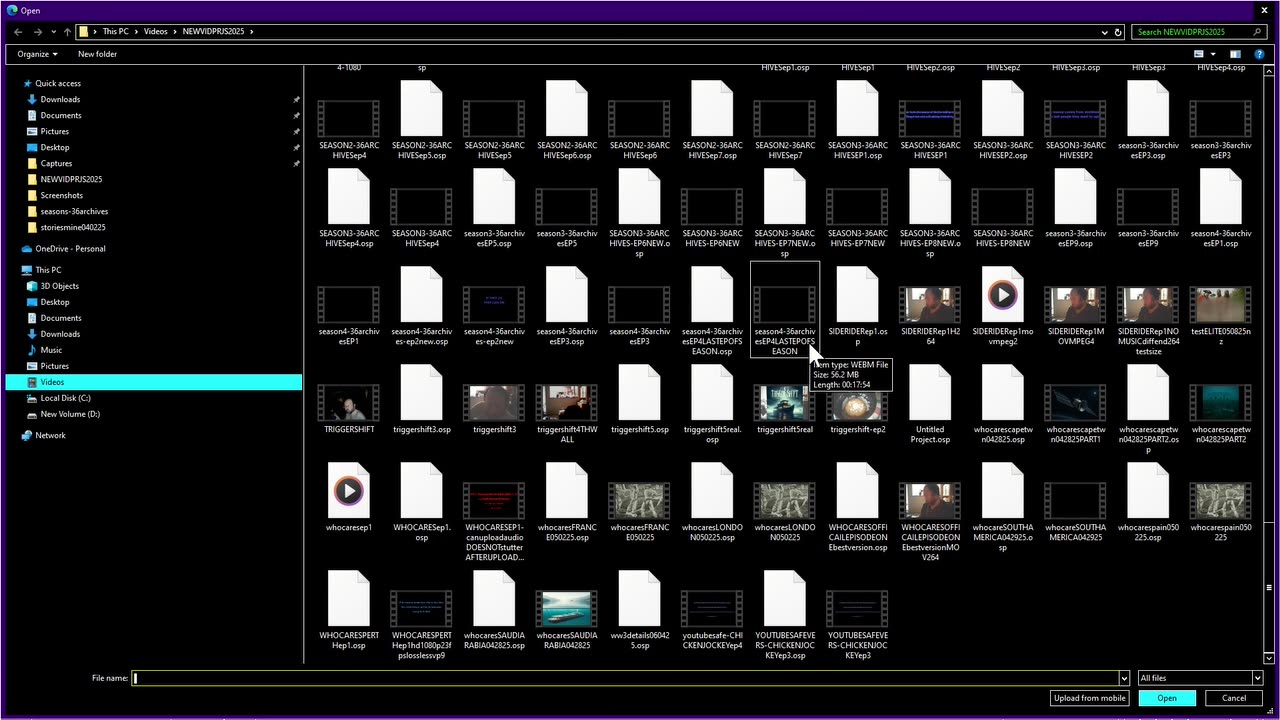Screen dimensions: 1280x720
Task: Select YOUTUBESAFEVERS-CHICKENJOCKEYep3.osp file icon
Action: pos(784,598)
